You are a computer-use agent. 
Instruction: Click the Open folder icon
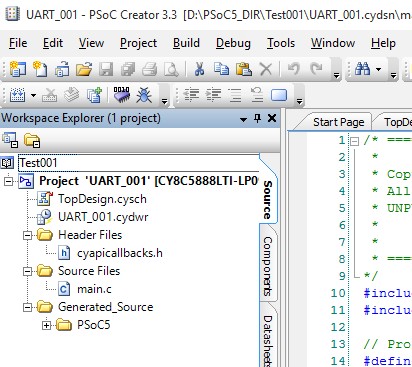pos(84,70)
